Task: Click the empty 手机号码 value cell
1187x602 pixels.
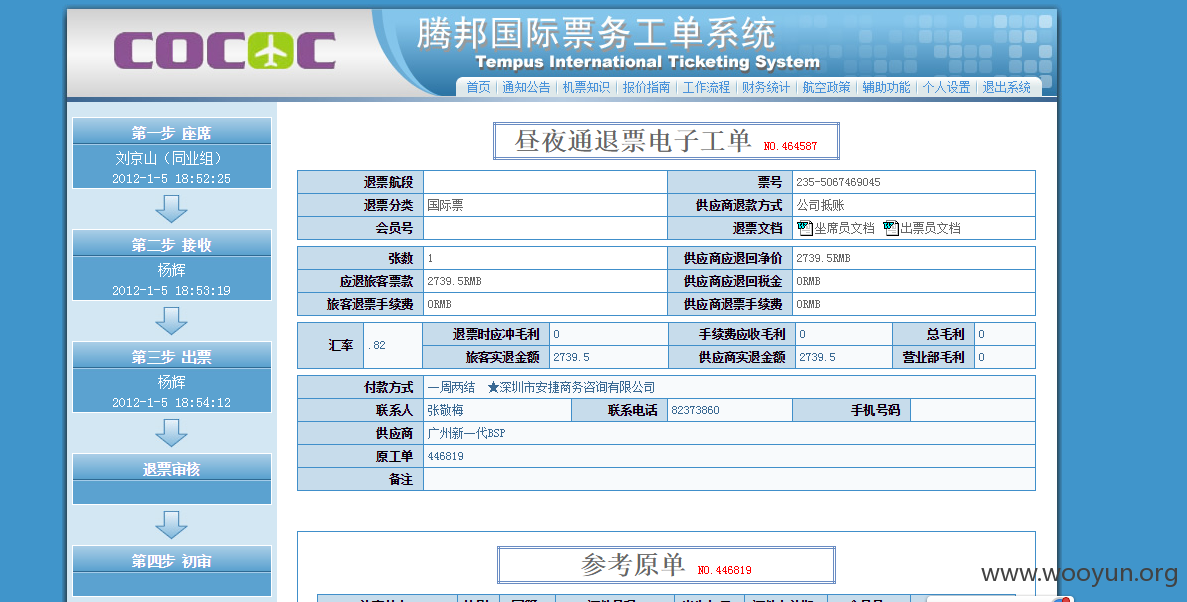Action: point(973,410)
